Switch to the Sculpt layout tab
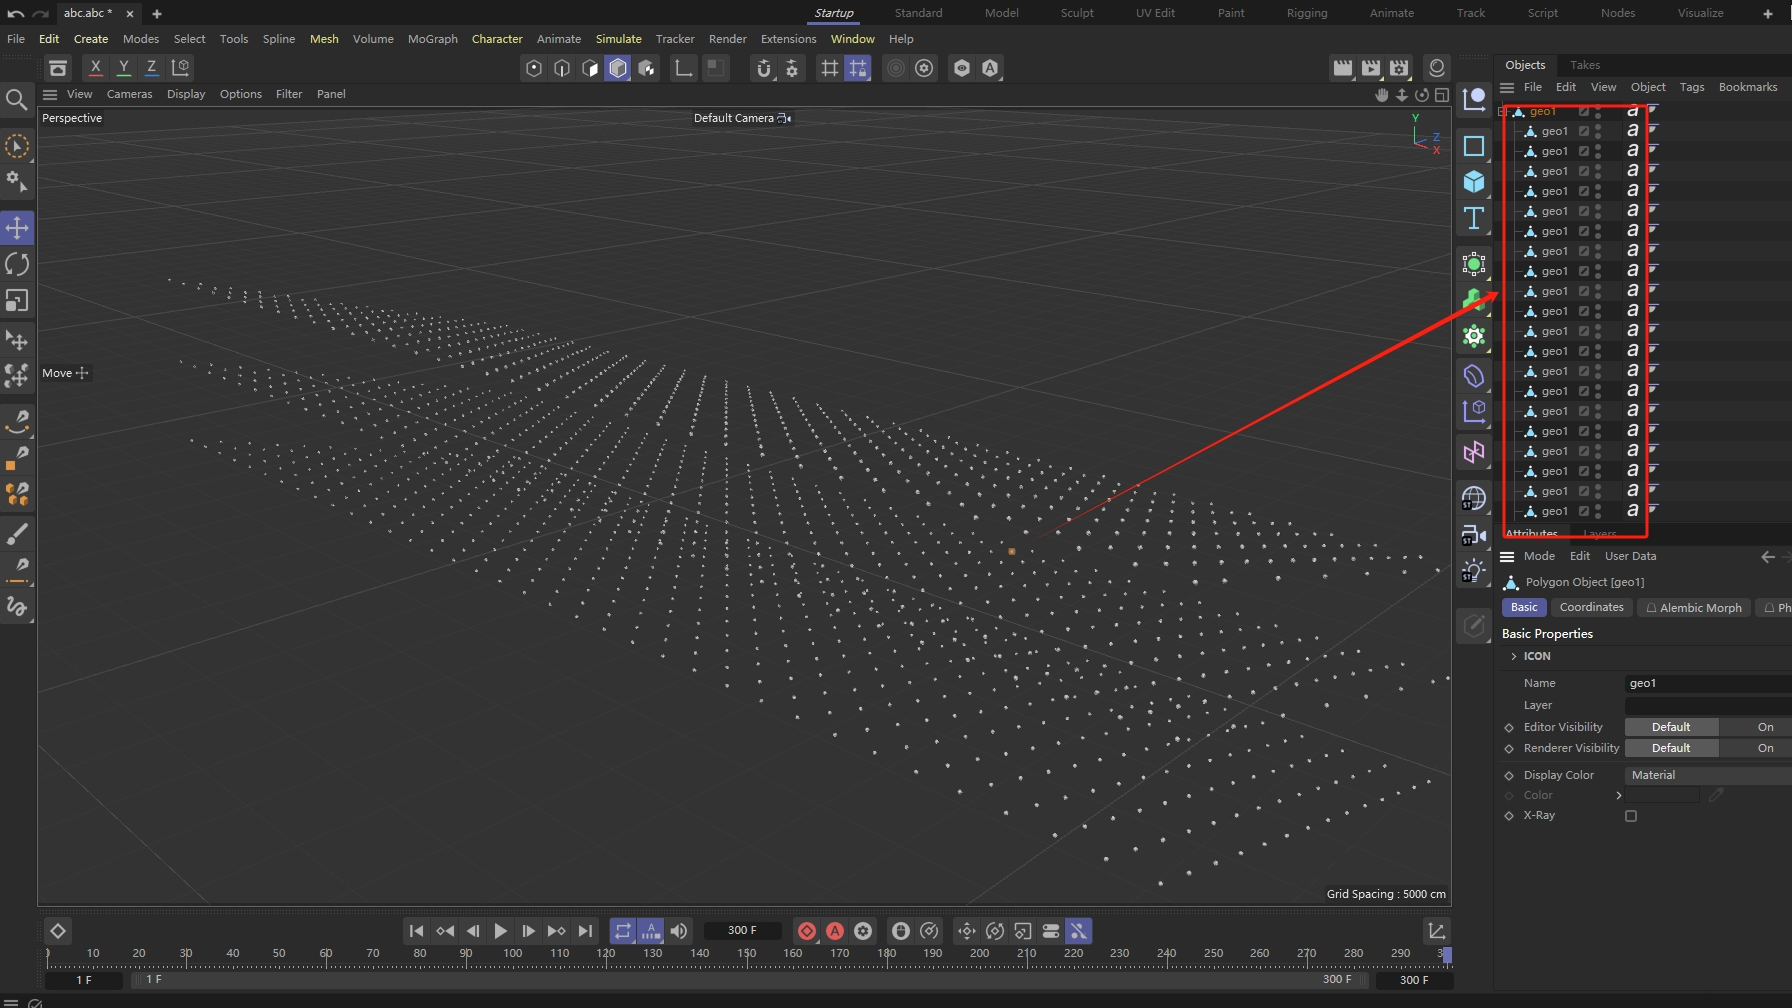This screenshot has width=1792, height=1008. tap(1077, 13)
